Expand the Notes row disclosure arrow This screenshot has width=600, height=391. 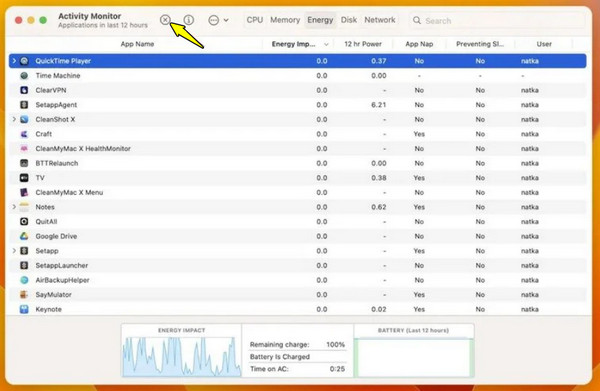click(x=14, y=207)
